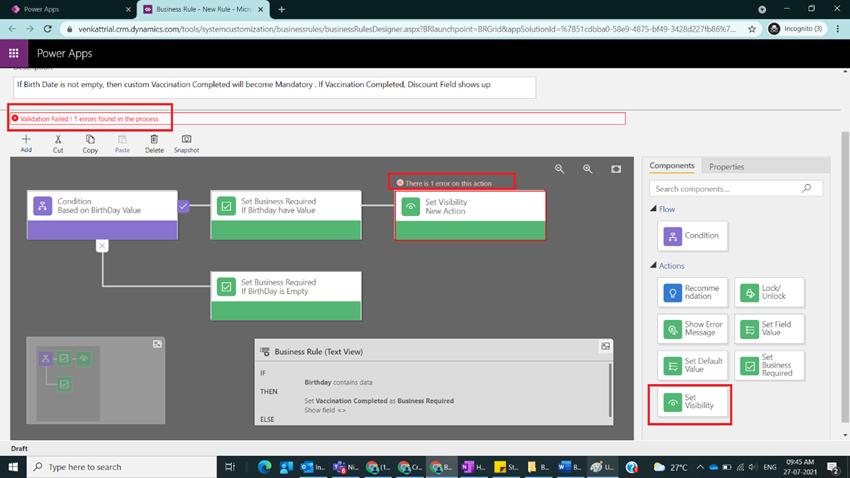Viewport: 850px width, 478px height.
Task: Click the true checkmark connector of the Condition
Action: pos(183,206)
